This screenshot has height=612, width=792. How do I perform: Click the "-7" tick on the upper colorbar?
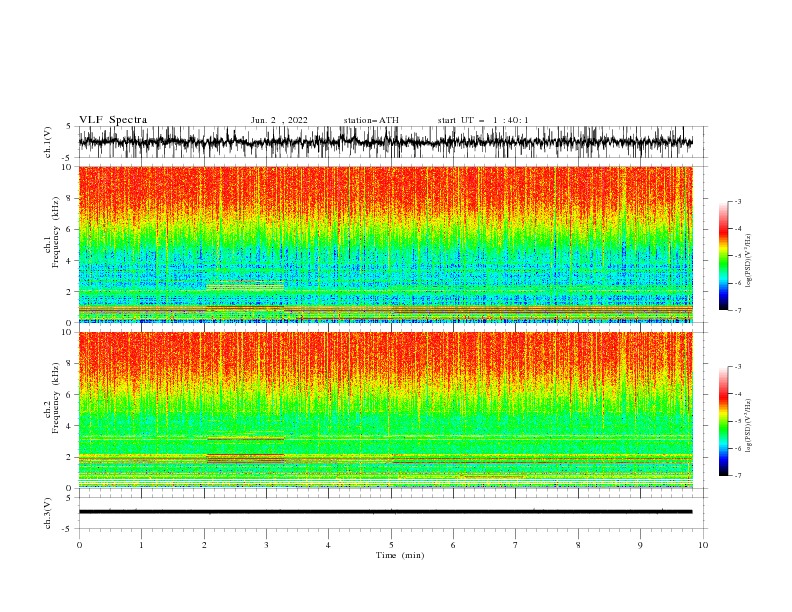pos(737,311)
